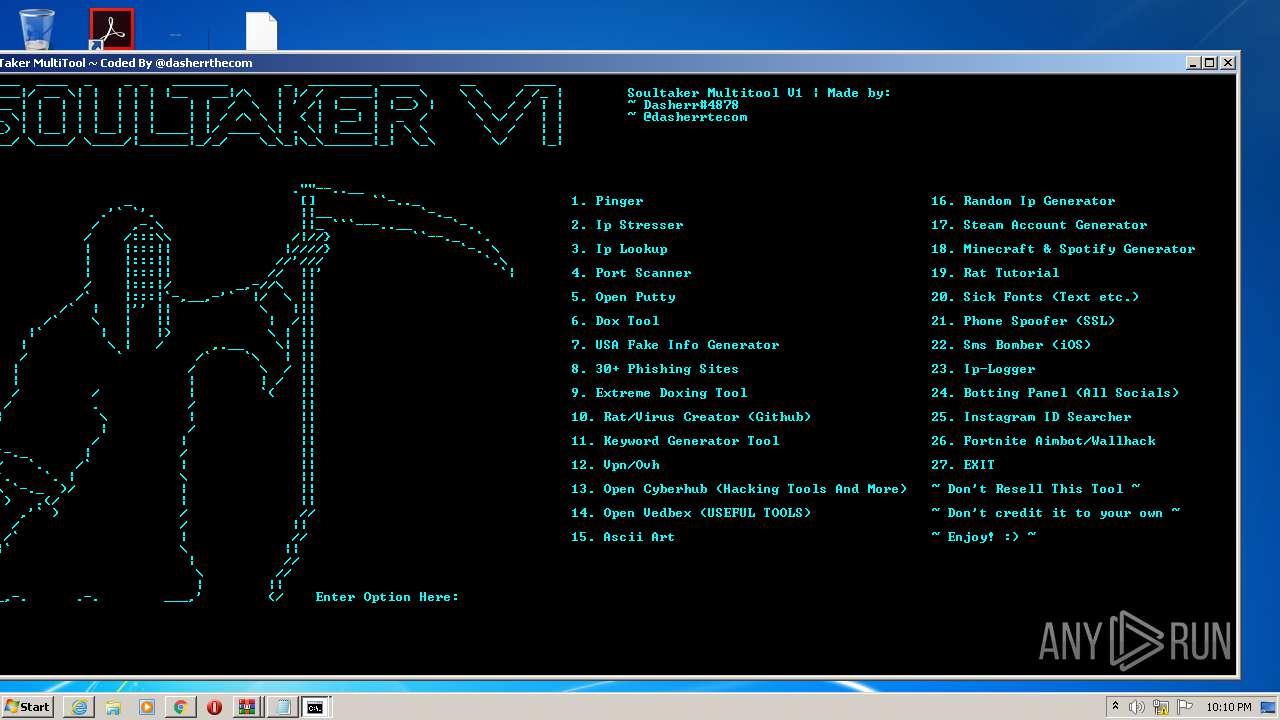Click '21. Phone Spoofer (SSL)' text
The height and width of the screenshot is (720, 1280).
1023,321
